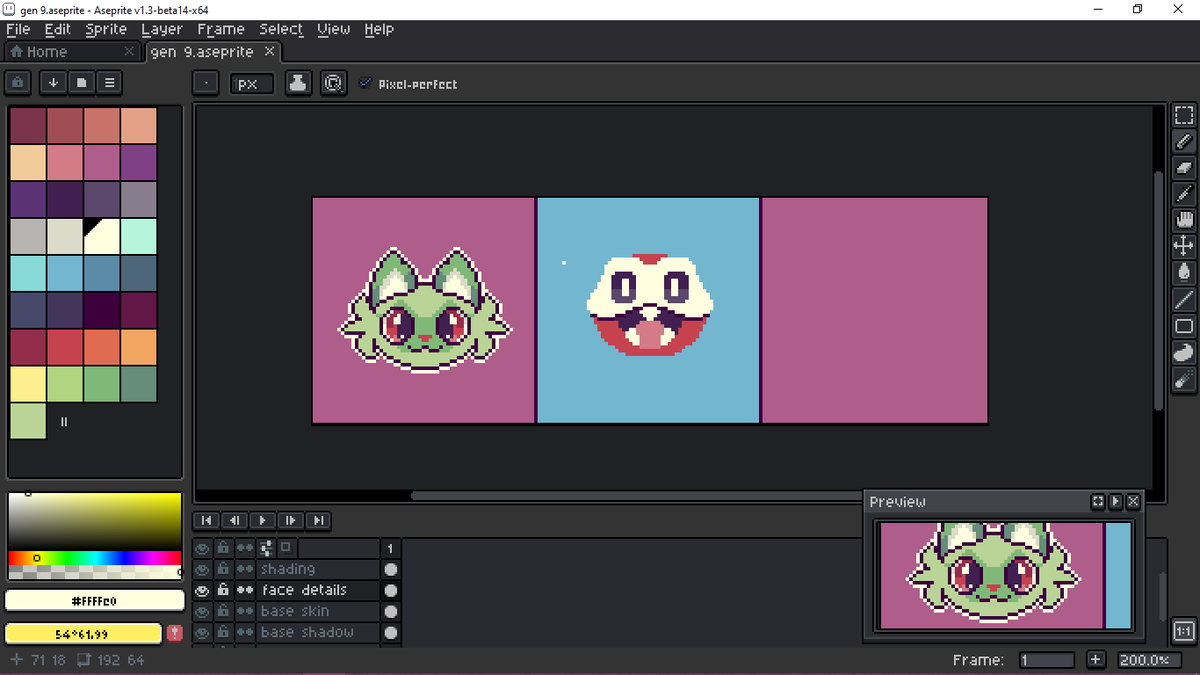1200x675 pixels.
Task: Click foreground color #FFFFE0 button
Action: [94, 601]
